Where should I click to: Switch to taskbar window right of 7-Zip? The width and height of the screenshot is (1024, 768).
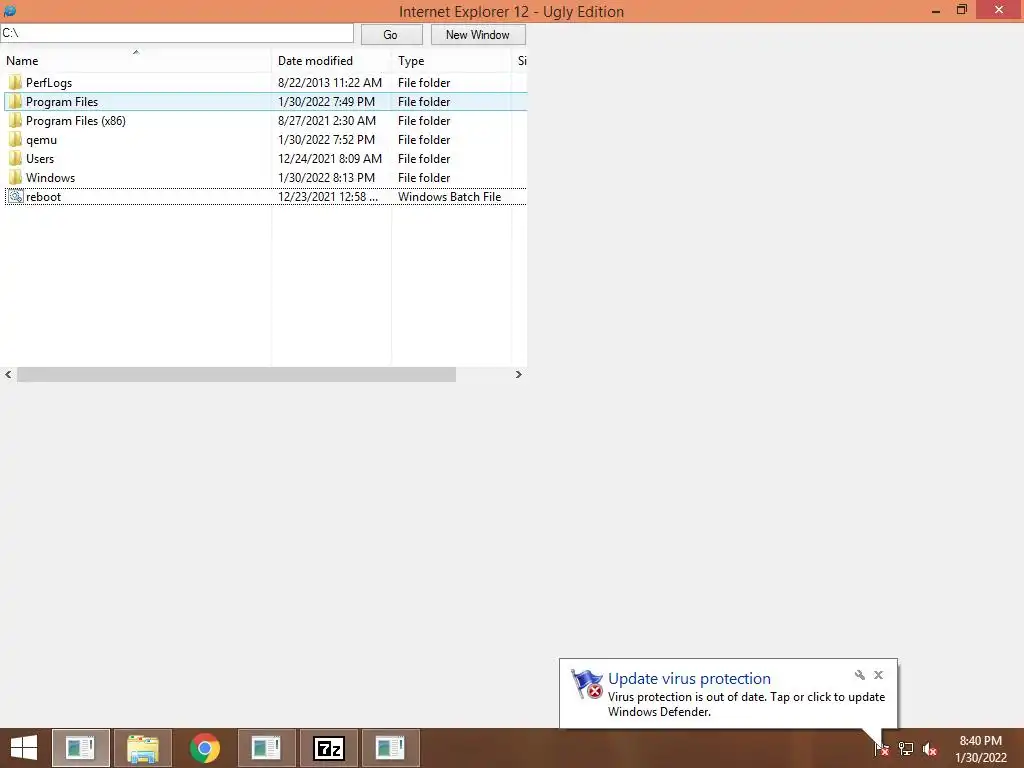coord(391,748)
